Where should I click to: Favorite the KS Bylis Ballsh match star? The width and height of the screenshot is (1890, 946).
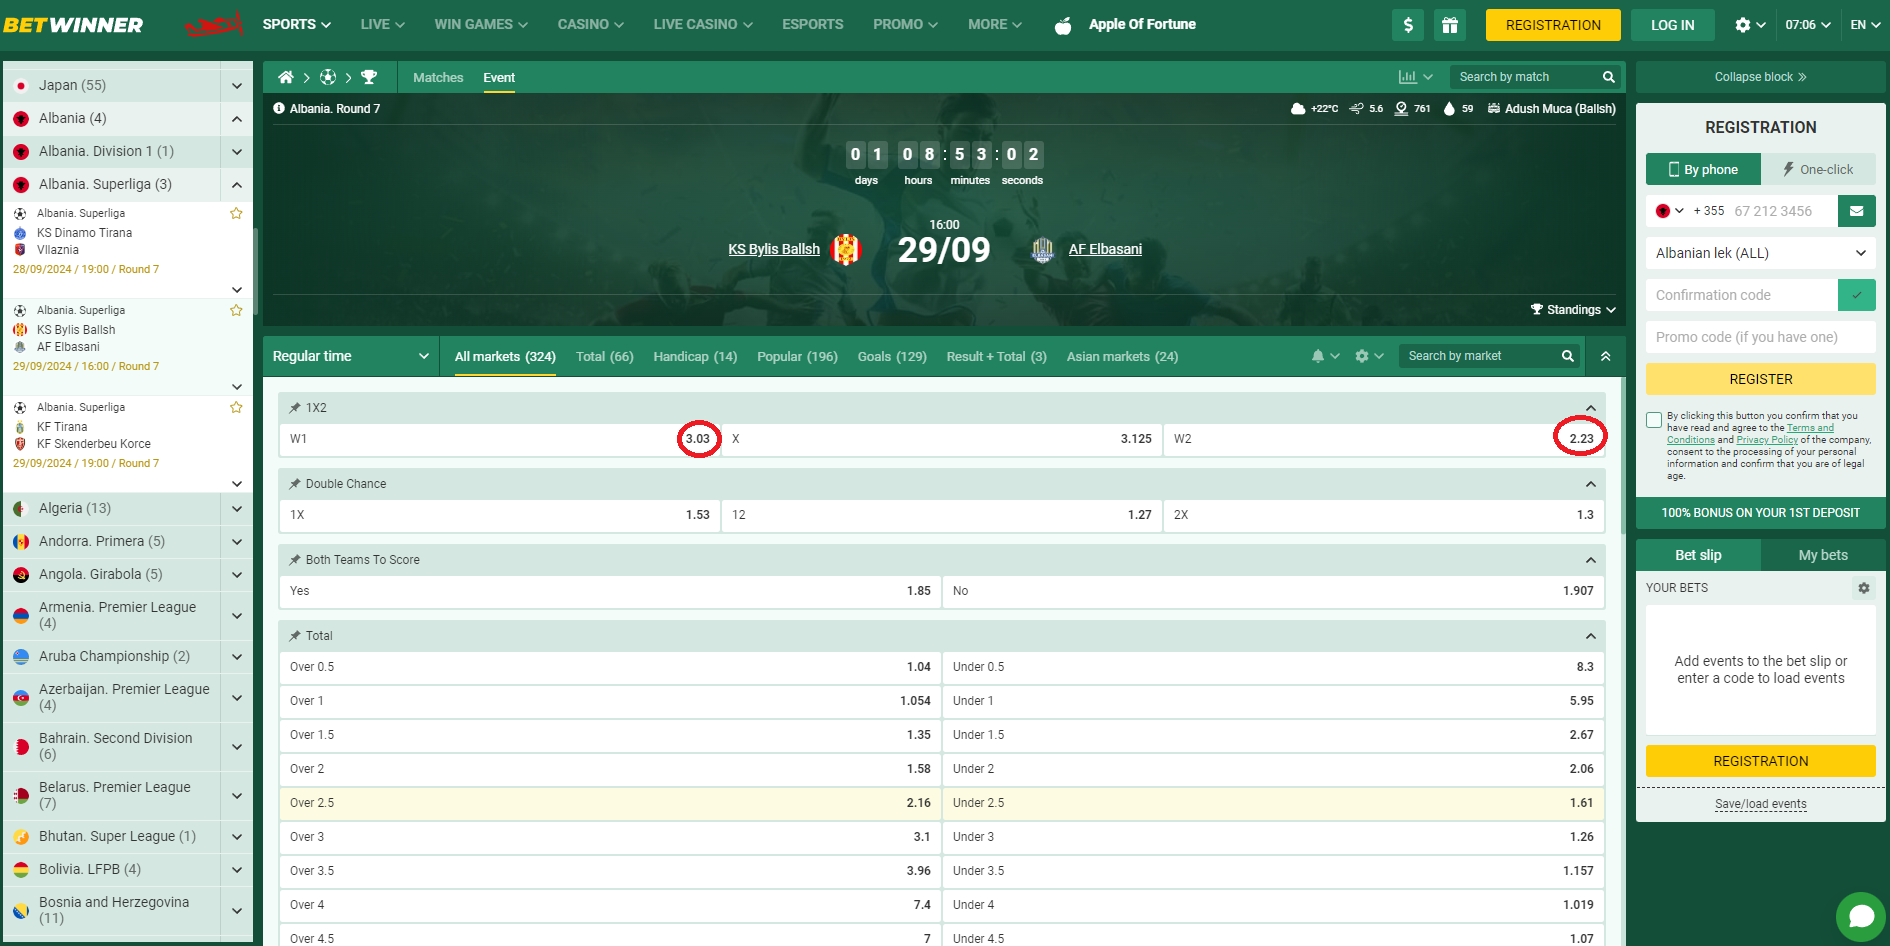click(236, 310)
